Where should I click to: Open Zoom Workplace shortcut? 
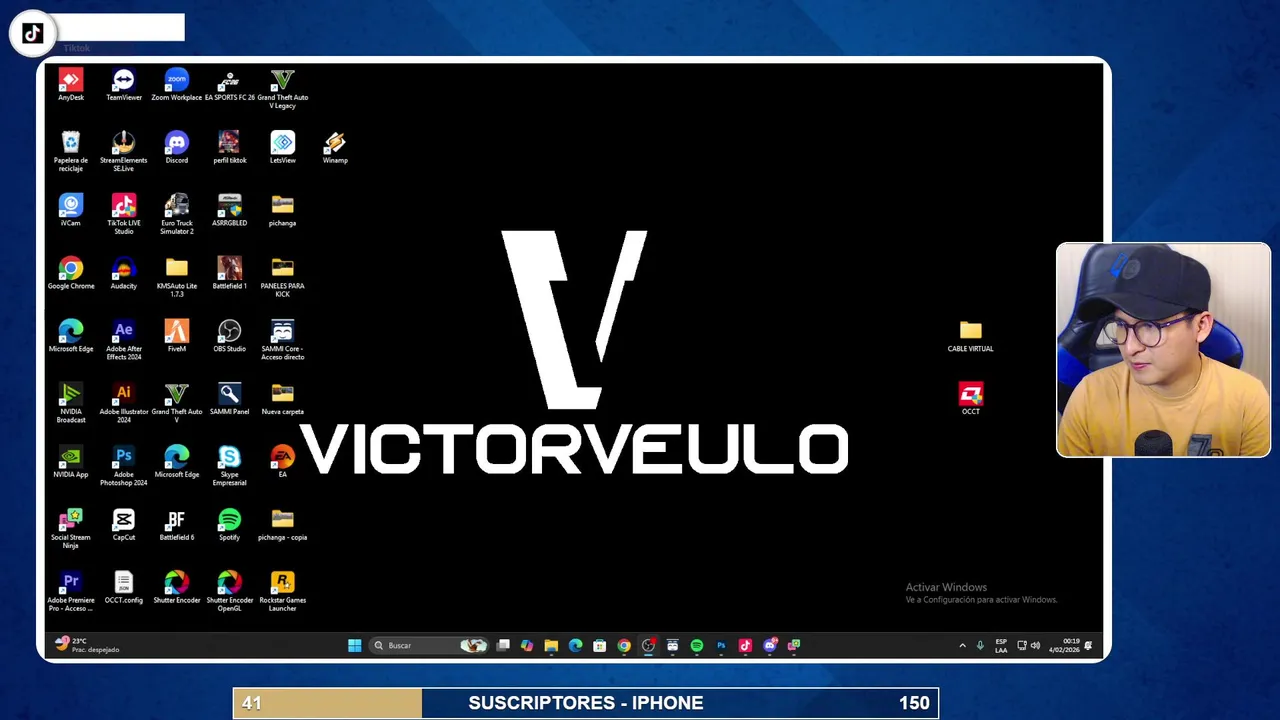point(177,85)
